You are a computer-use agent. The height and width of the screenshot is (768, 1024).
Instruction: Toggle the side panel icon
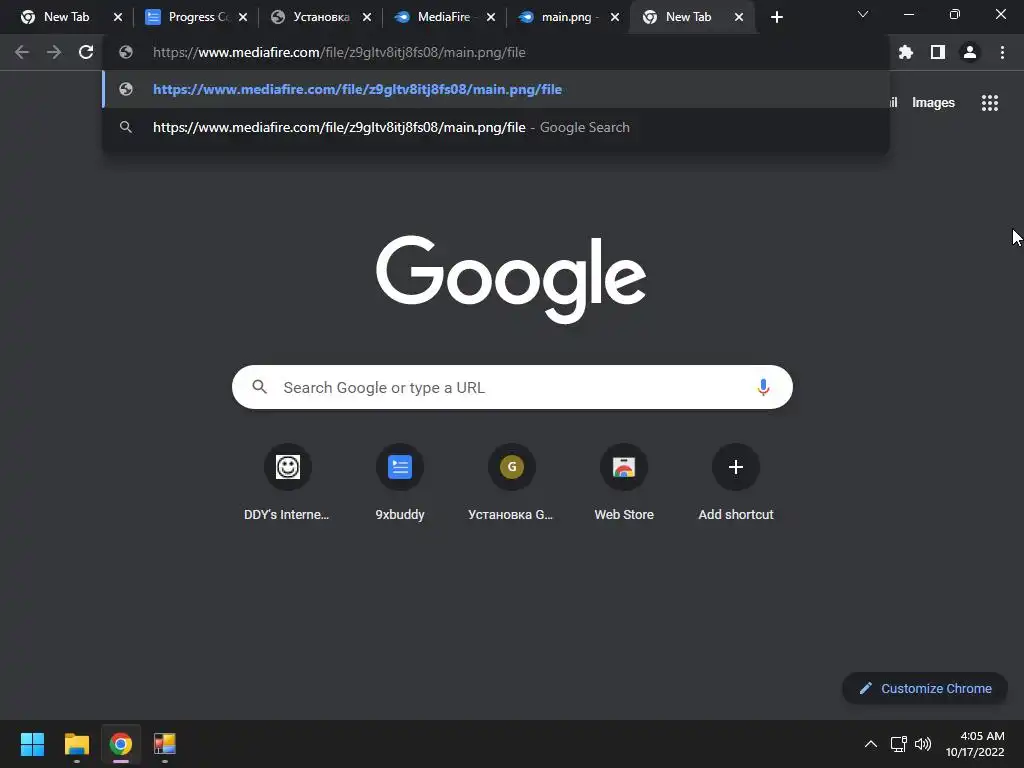(938, 52)
